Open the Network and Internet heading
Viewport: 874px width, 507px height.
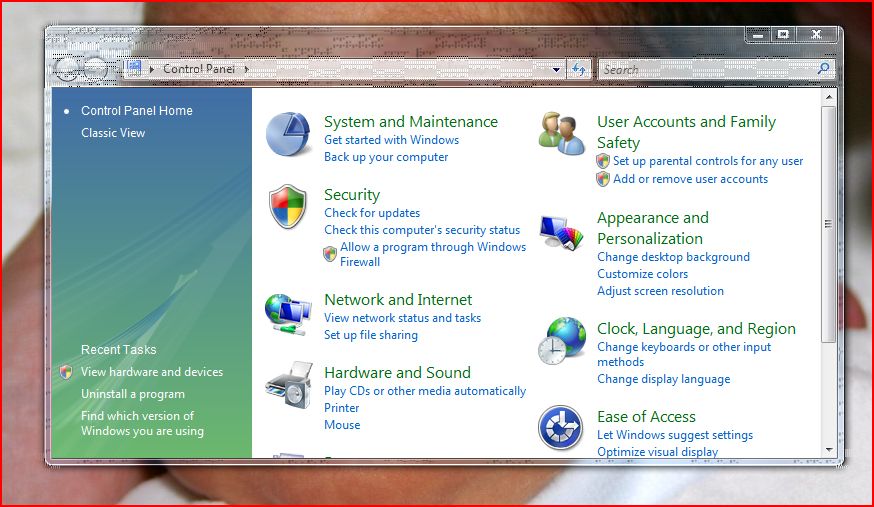tap(398, 300)
